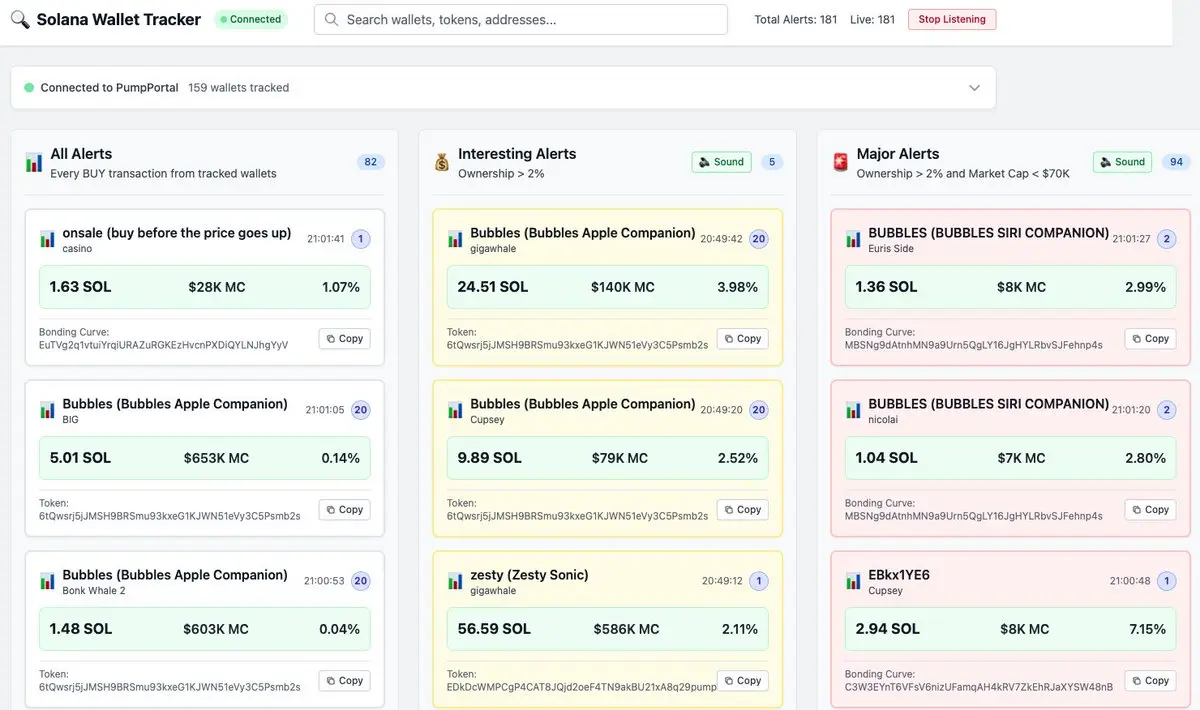Focus the search wallets, tokens, addresses field
This screenshot has height=710, width=1200.
pos(521,20)
